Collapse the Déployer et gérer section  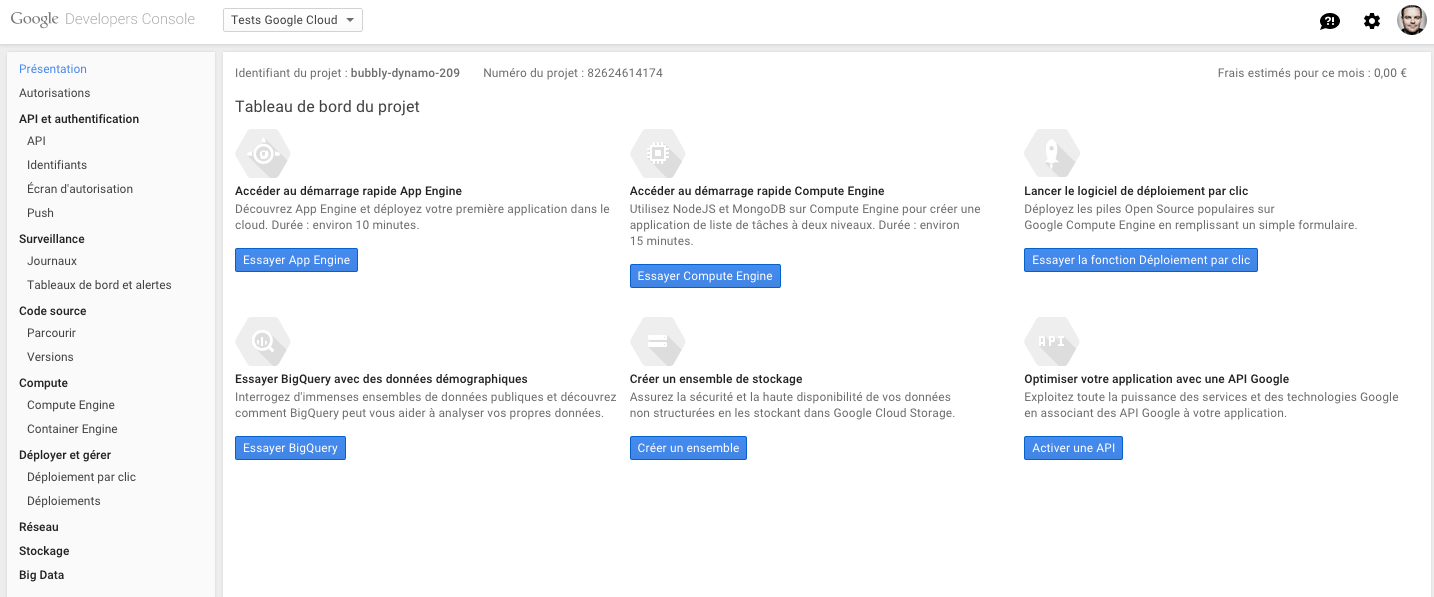tap(65, 455)
